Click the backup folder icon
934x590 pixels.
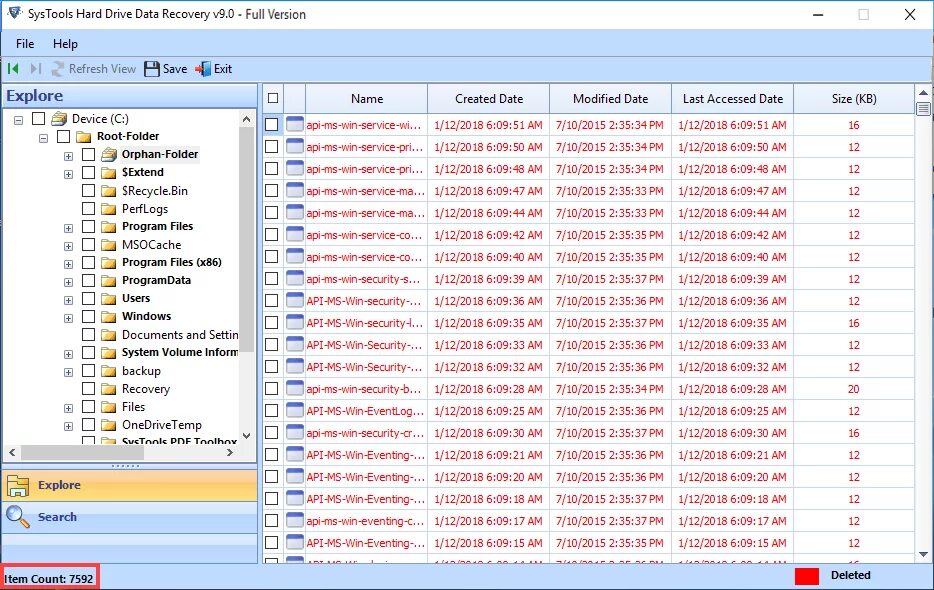108,371
